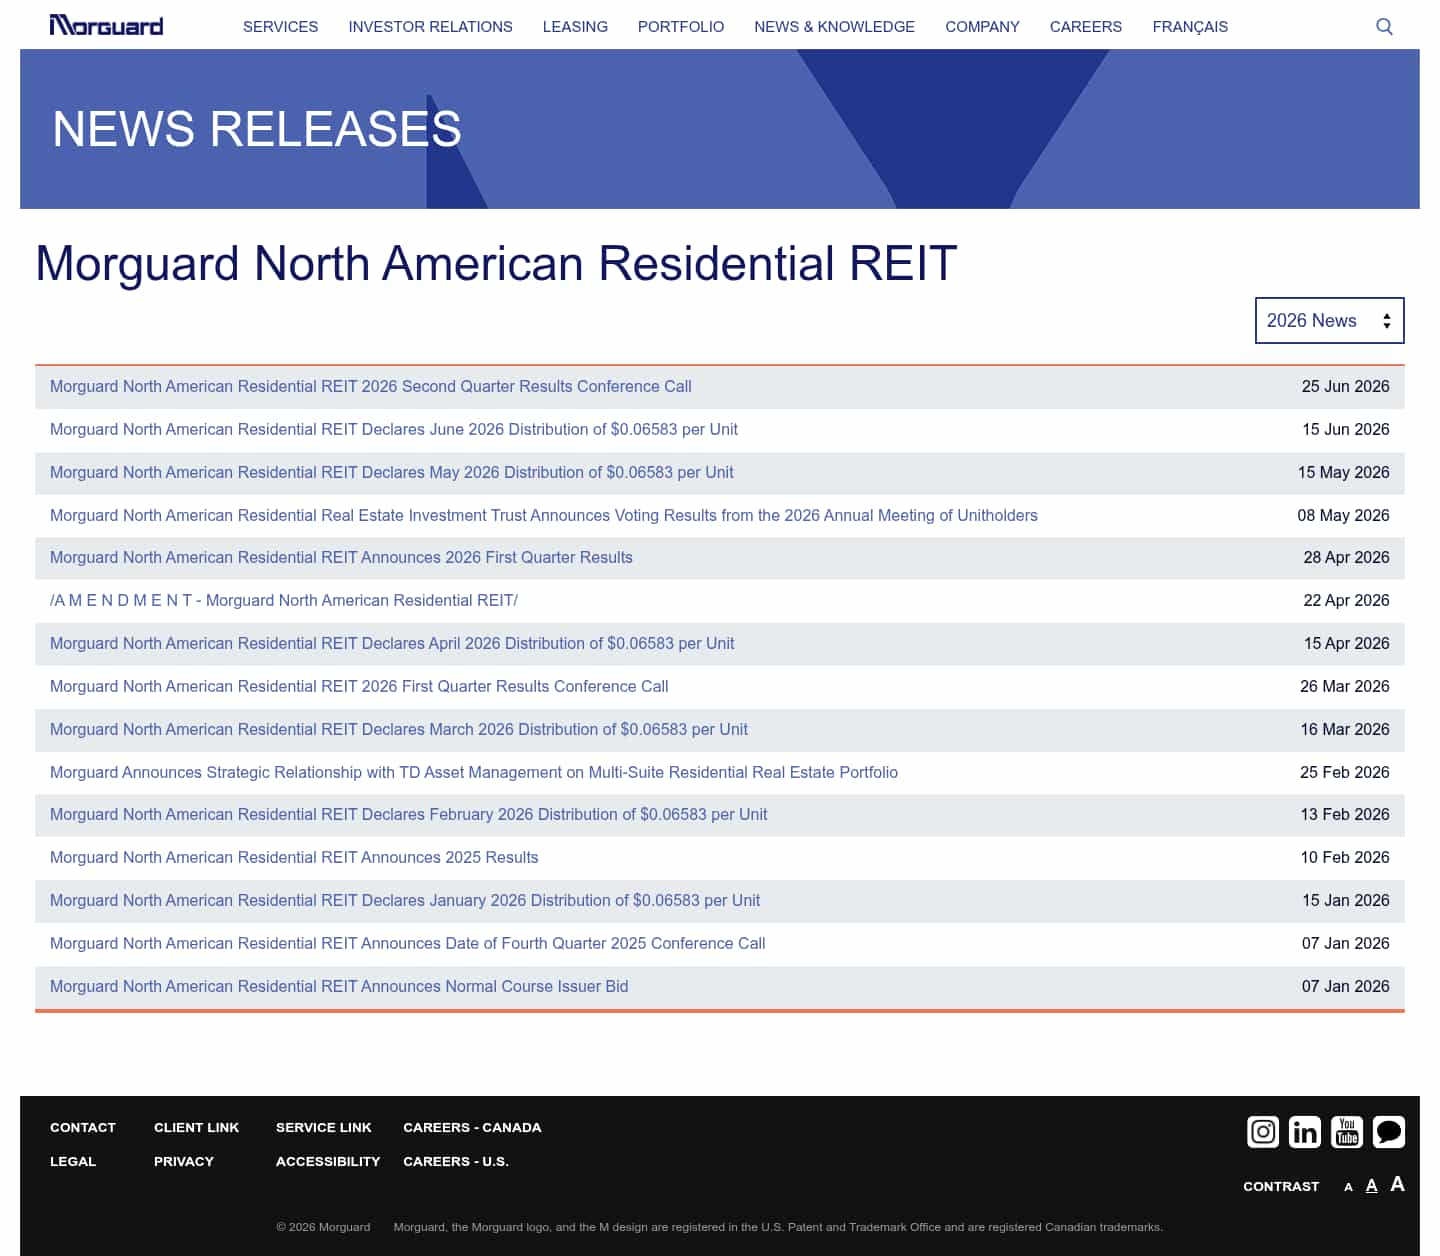Select largest font size A
1440x1256 pixels.
[1397, 1184]
